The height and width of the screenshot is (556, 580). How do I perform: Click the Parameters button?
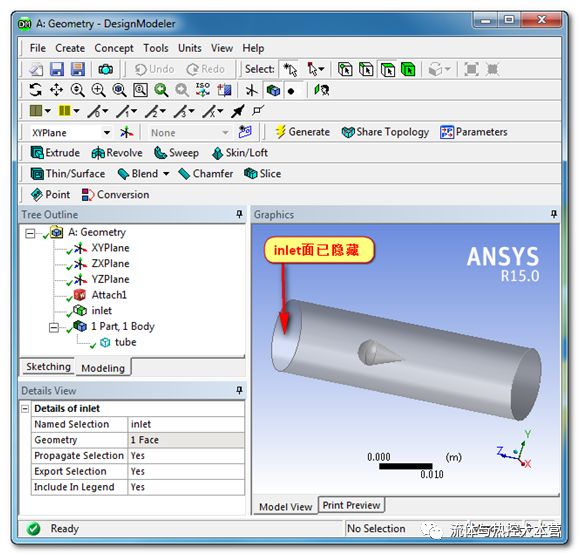(474, 132)
